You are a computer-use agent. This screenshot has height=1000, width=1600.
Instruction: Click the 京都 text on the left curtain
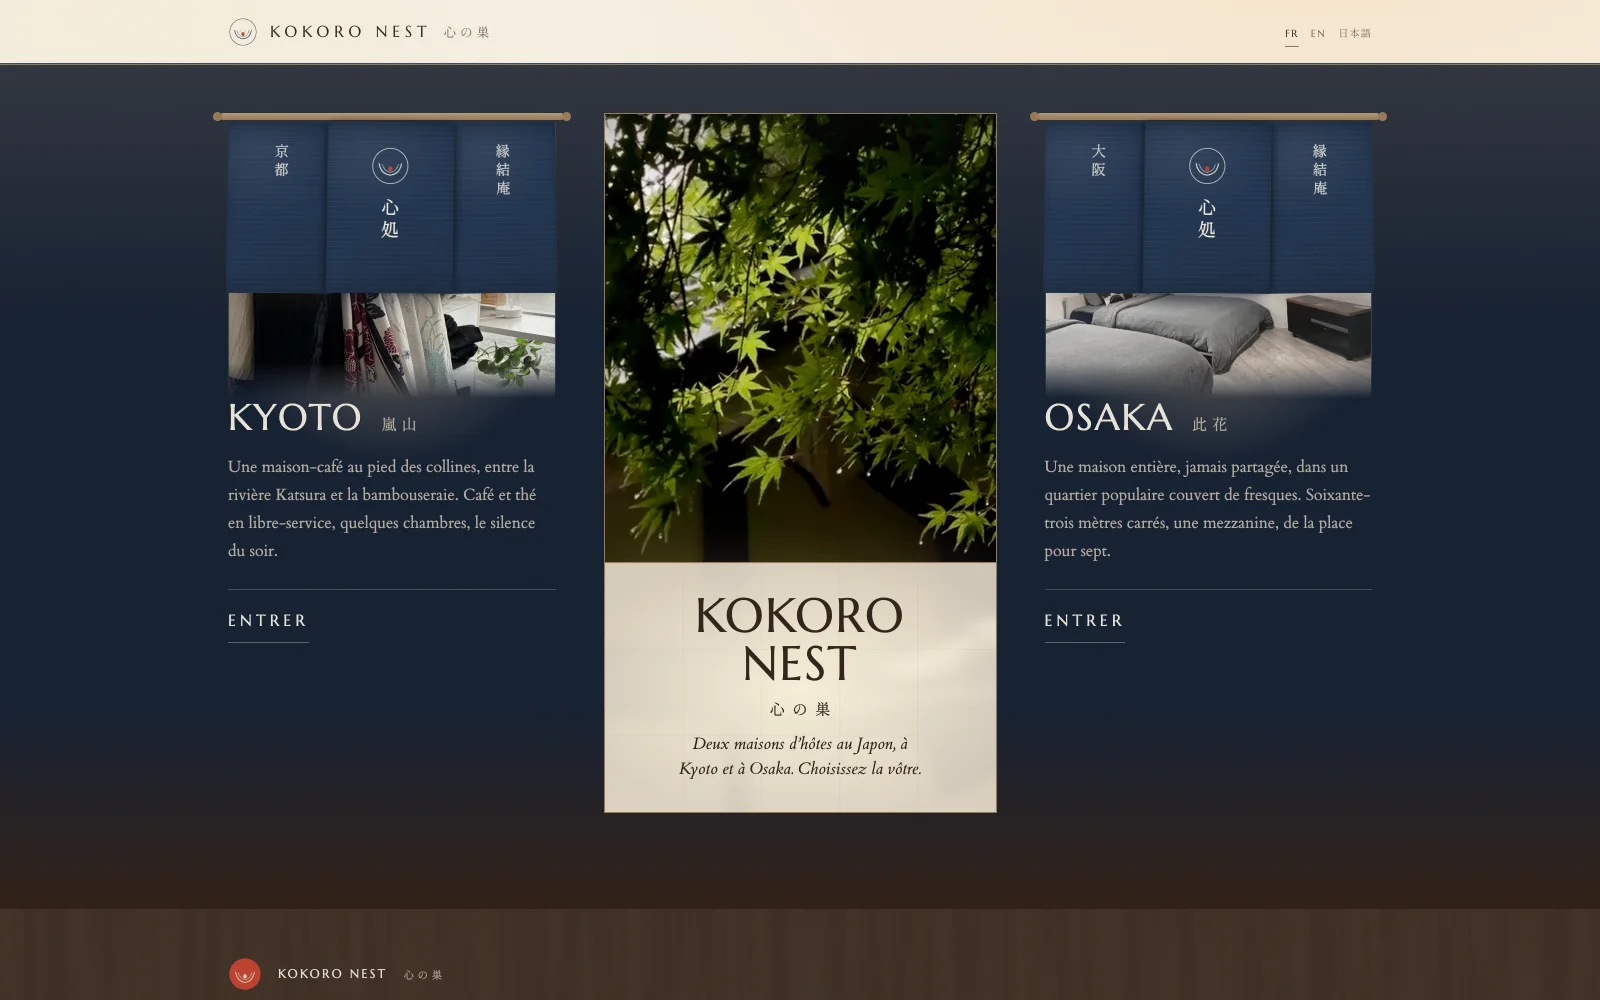[x=282, y=160]
